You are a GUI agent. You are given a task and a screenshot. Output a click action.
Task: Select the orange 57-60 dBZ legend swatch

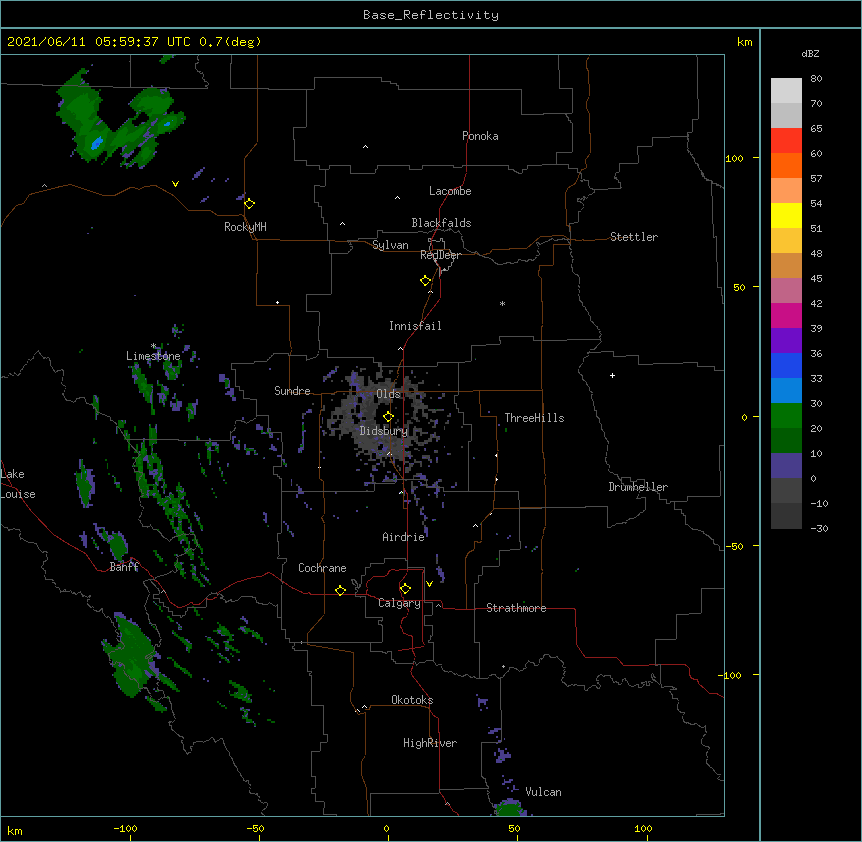pyautogui.click(x=786, y=165)
